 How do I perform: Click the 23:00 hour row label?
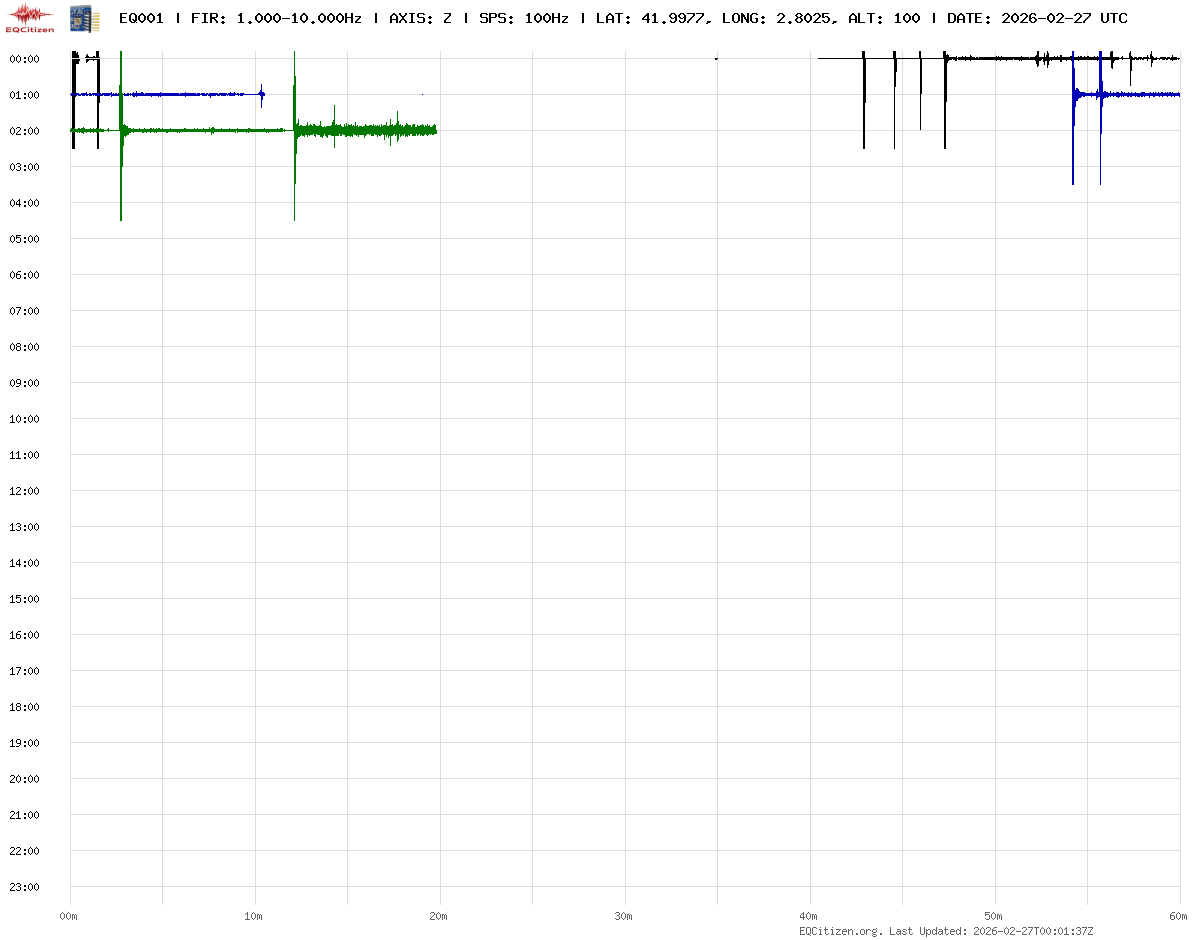click(23, 887)
